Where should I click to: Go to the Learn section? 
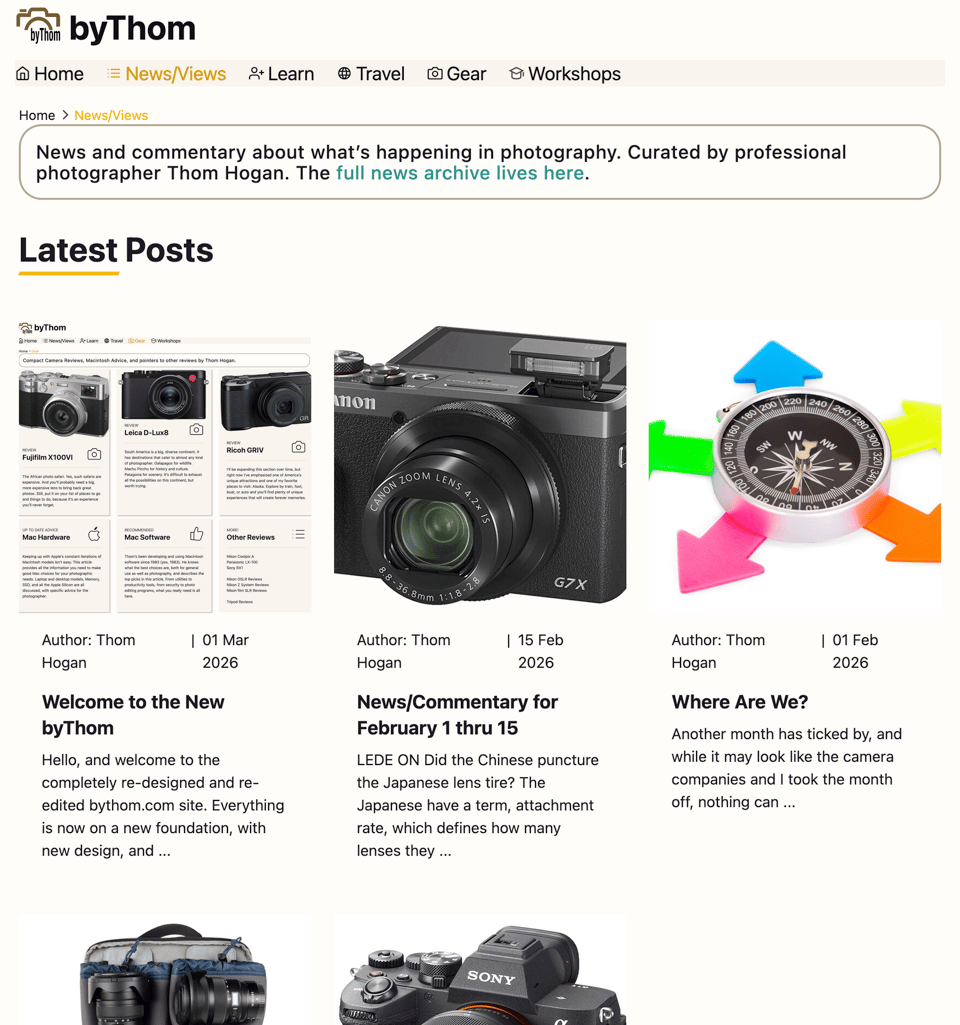click(x=281, y=73)
